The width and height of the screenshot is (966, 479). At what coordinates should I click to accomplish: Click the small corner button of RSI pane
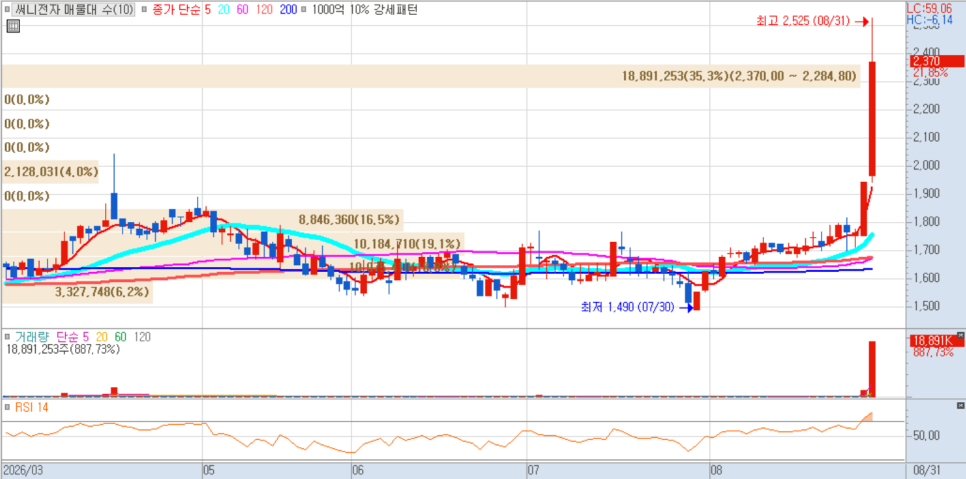tap(960, 406)
